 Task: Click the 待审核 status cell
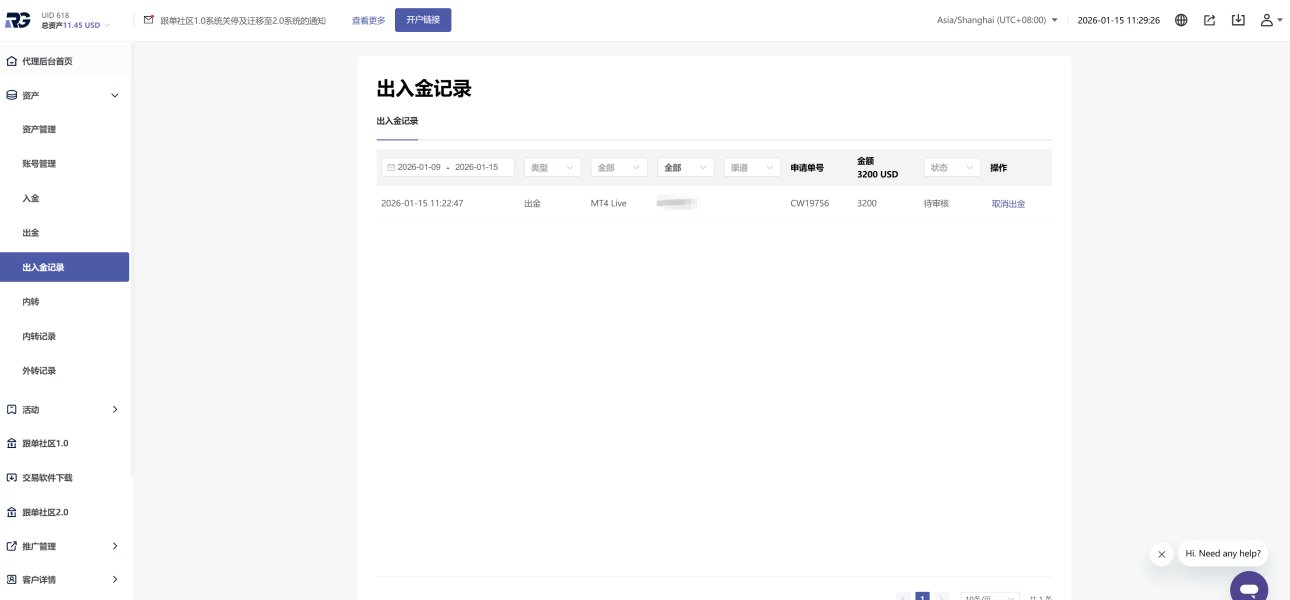936,203
